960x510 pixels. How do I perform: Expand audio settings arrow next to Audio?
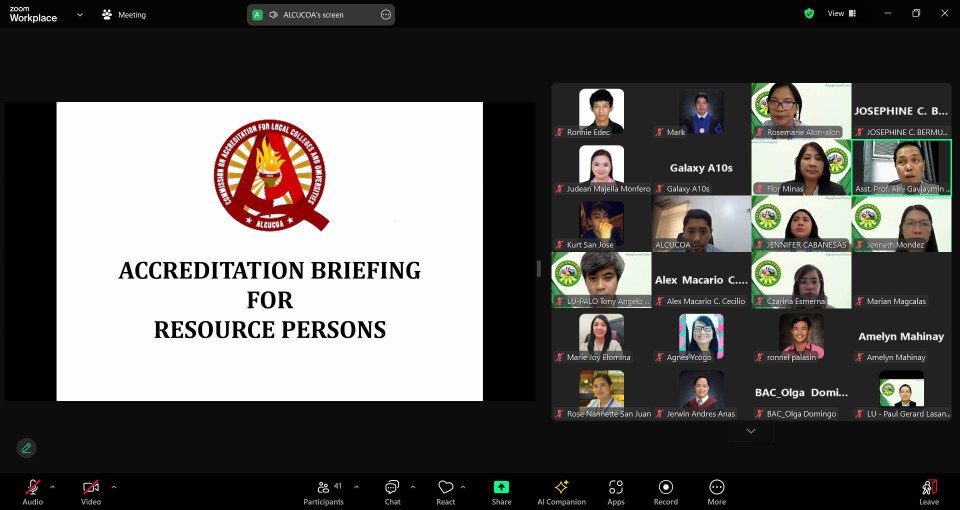[53, 487]
